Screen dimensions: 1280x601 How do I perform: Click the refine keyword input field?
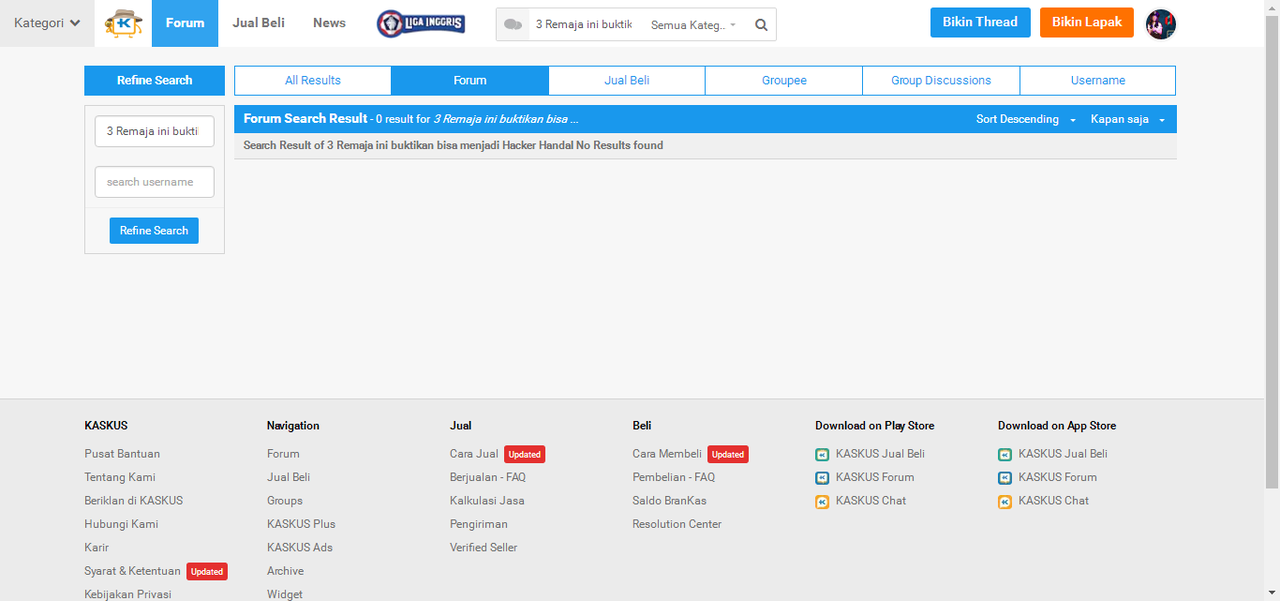tap(155, 131)
